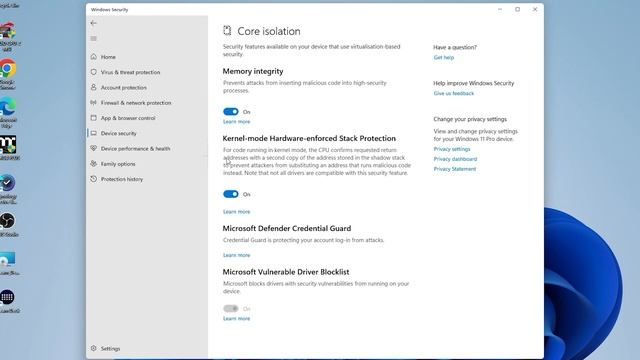This screenshot has height=360, width=640.
Task: Open Learn more under Kernel-mode Stack Protection
Action: 236,211
